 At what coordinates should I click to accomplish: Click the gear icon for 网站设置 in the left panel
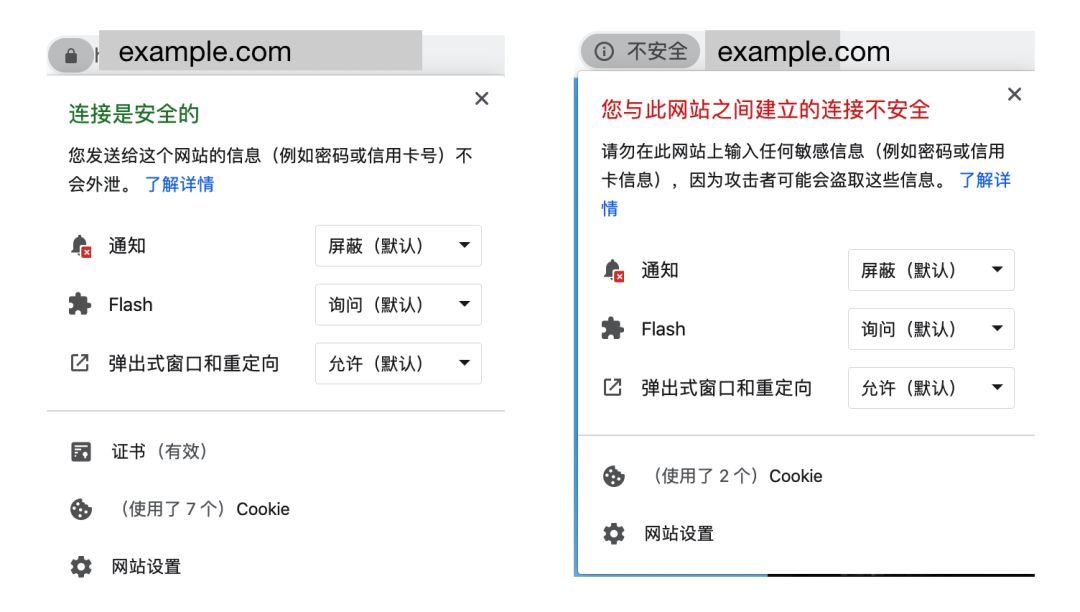tap(81, 567)
